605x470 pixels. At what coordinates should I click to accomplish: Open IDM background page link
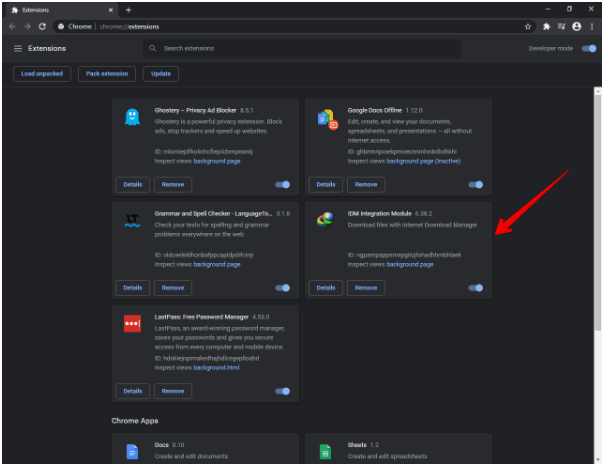coord(410,265)
